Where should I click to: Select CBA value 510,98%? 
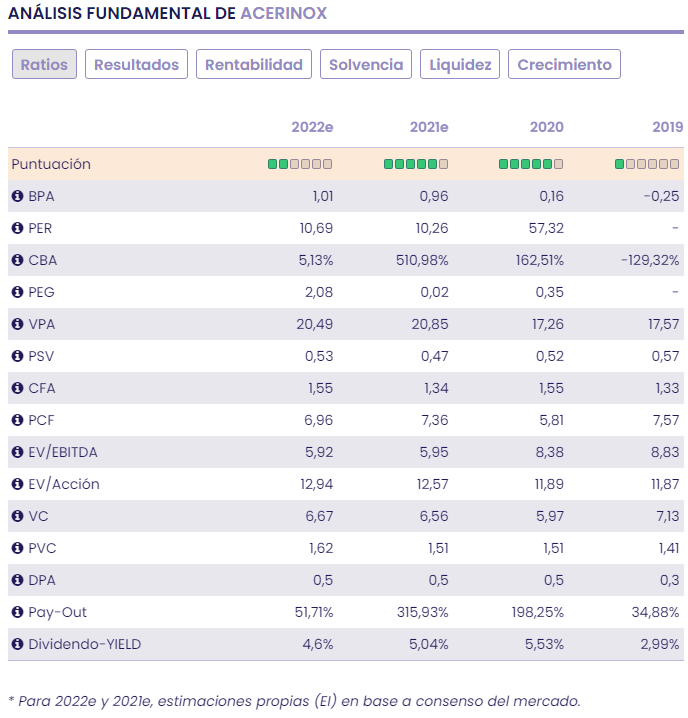422,261
